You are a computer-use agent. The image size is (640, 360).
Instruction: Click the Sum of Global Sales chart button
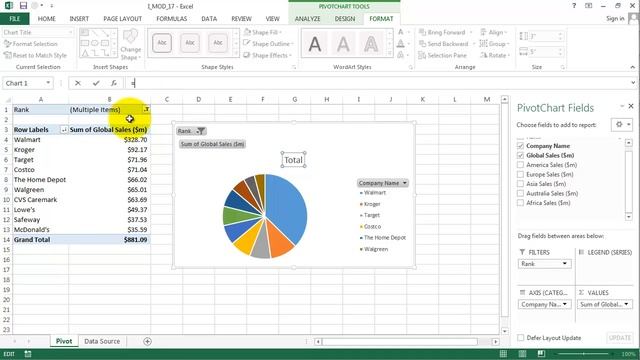pyautogui.click(x=212, y=144)
